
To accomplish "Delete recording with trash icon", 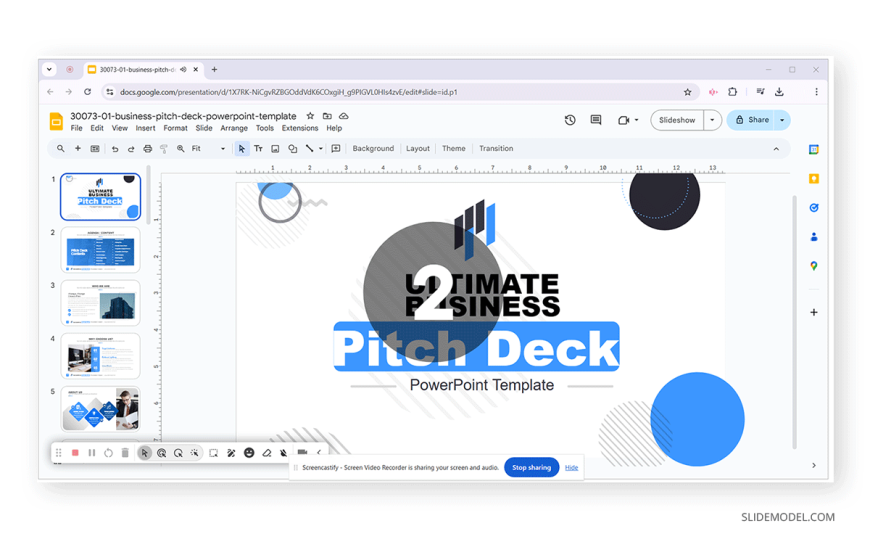I will click(x=125, y=453).
